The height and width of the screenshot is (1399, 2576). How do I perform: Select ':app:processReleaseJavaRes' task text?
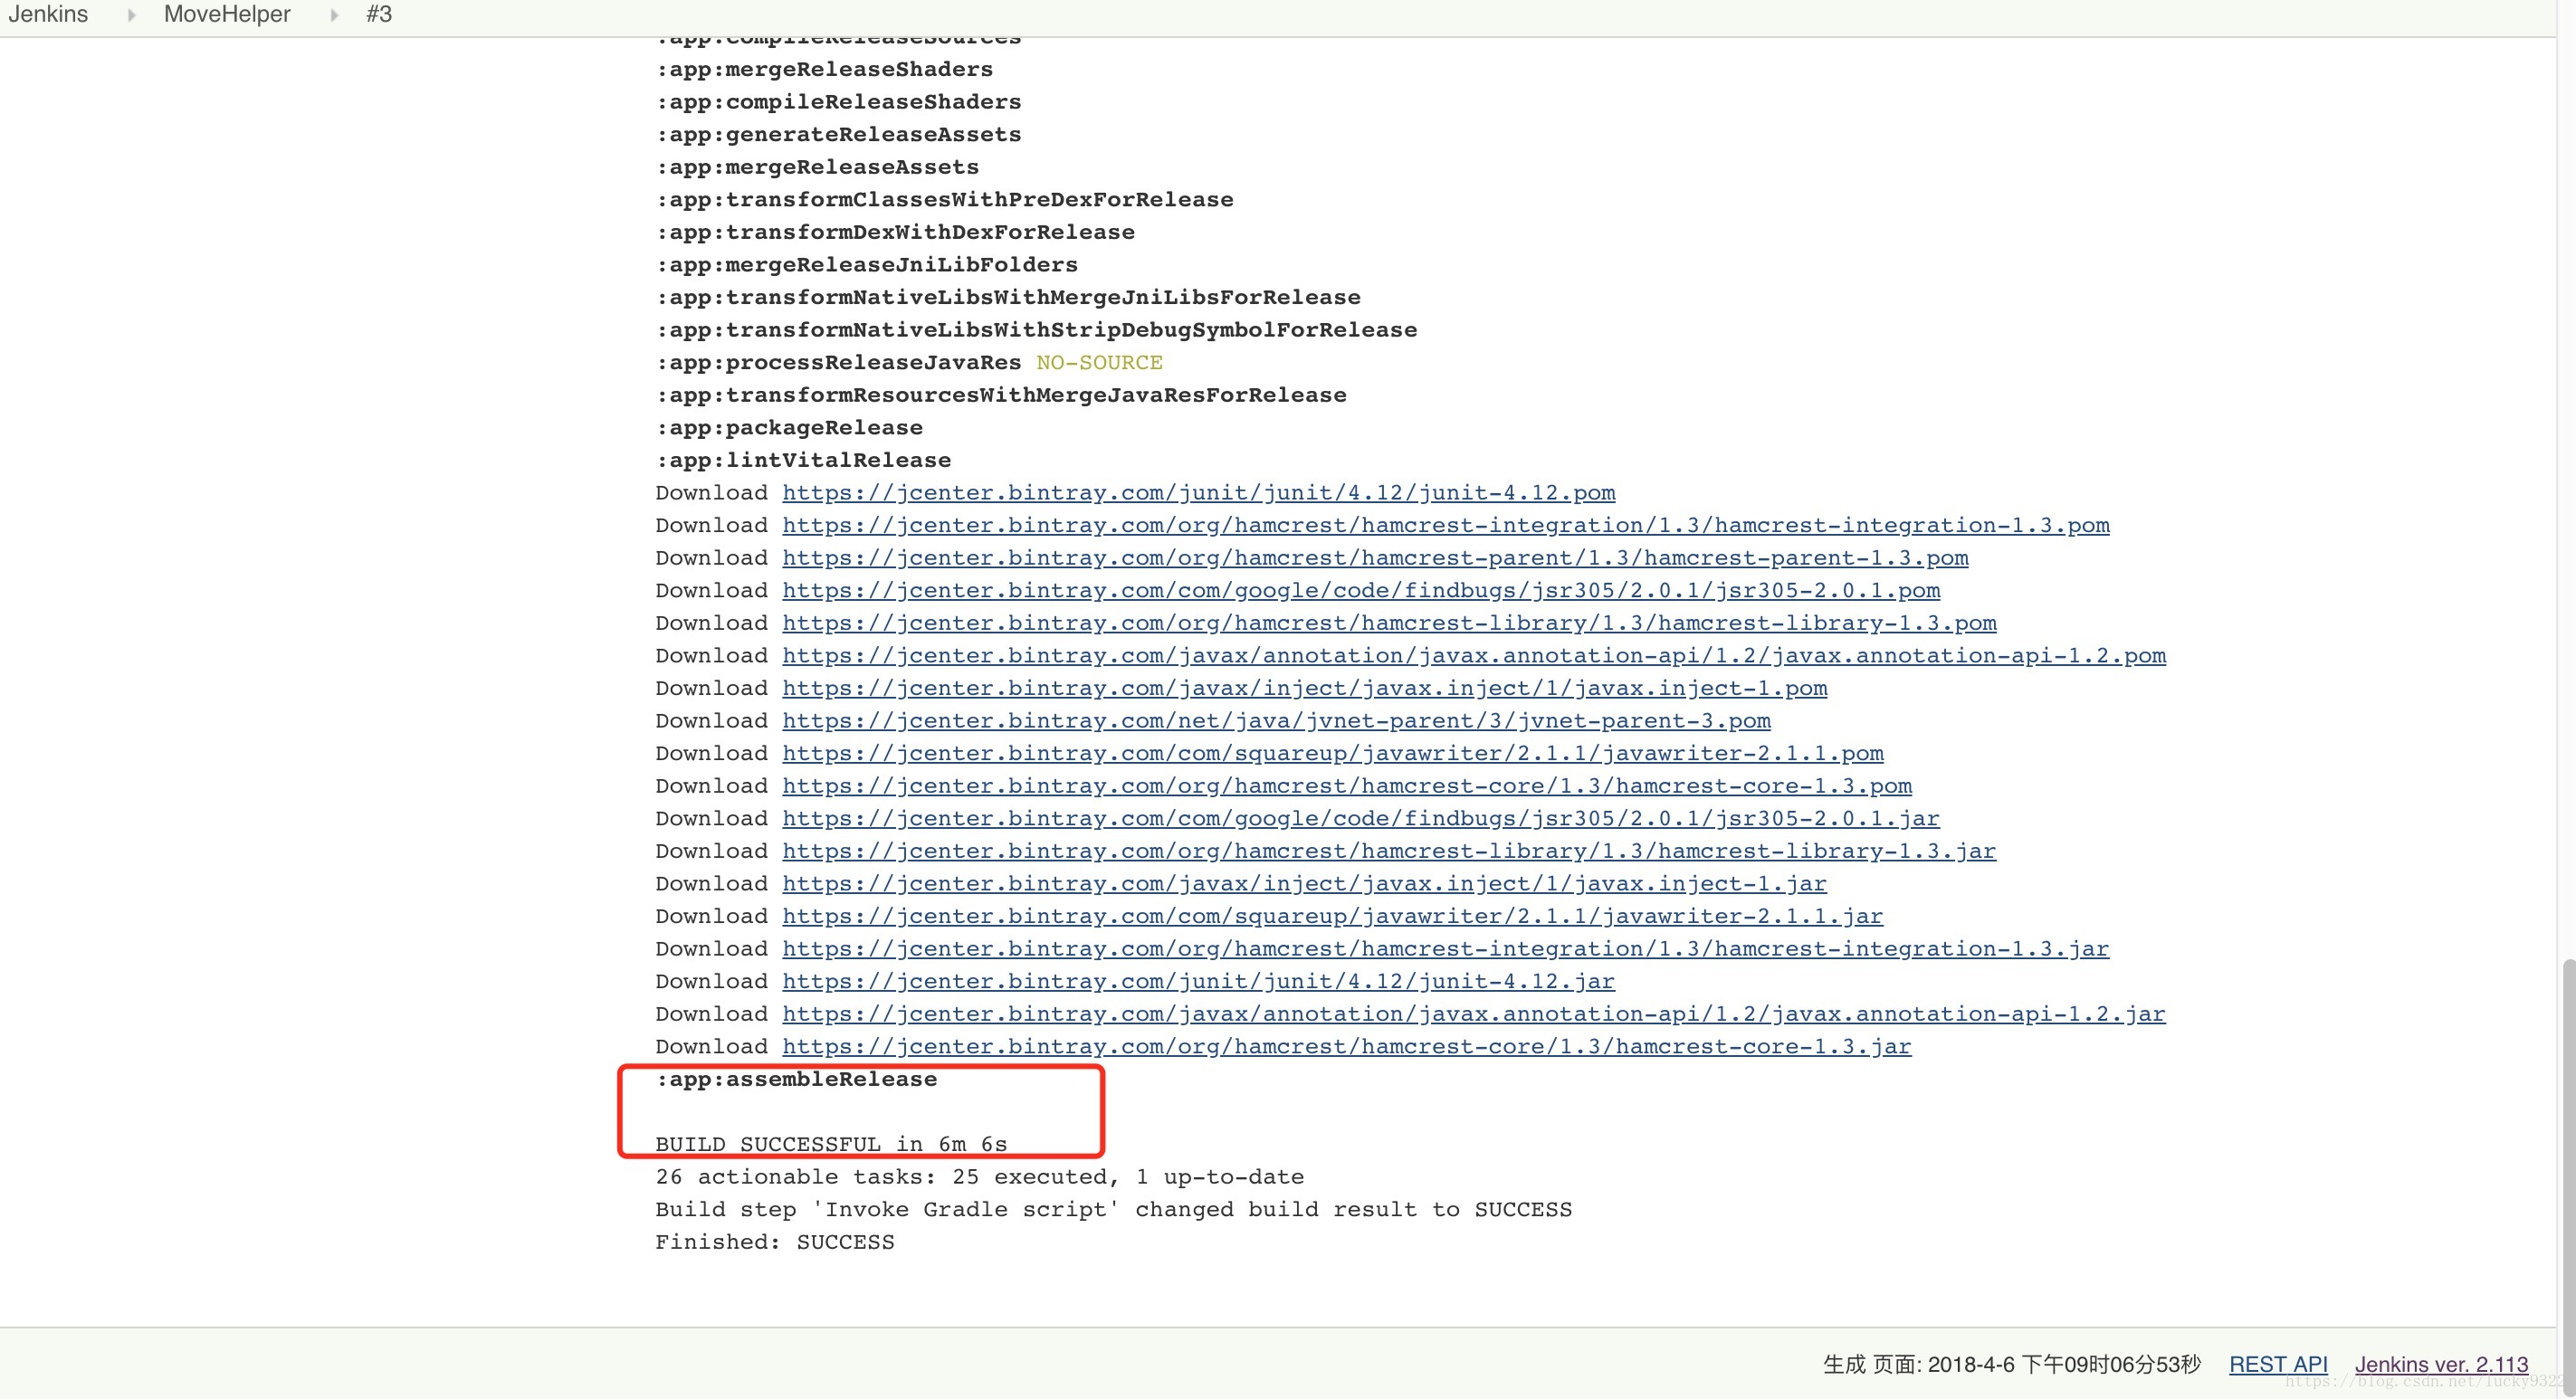pyautogui.click(x=838, y=363)
